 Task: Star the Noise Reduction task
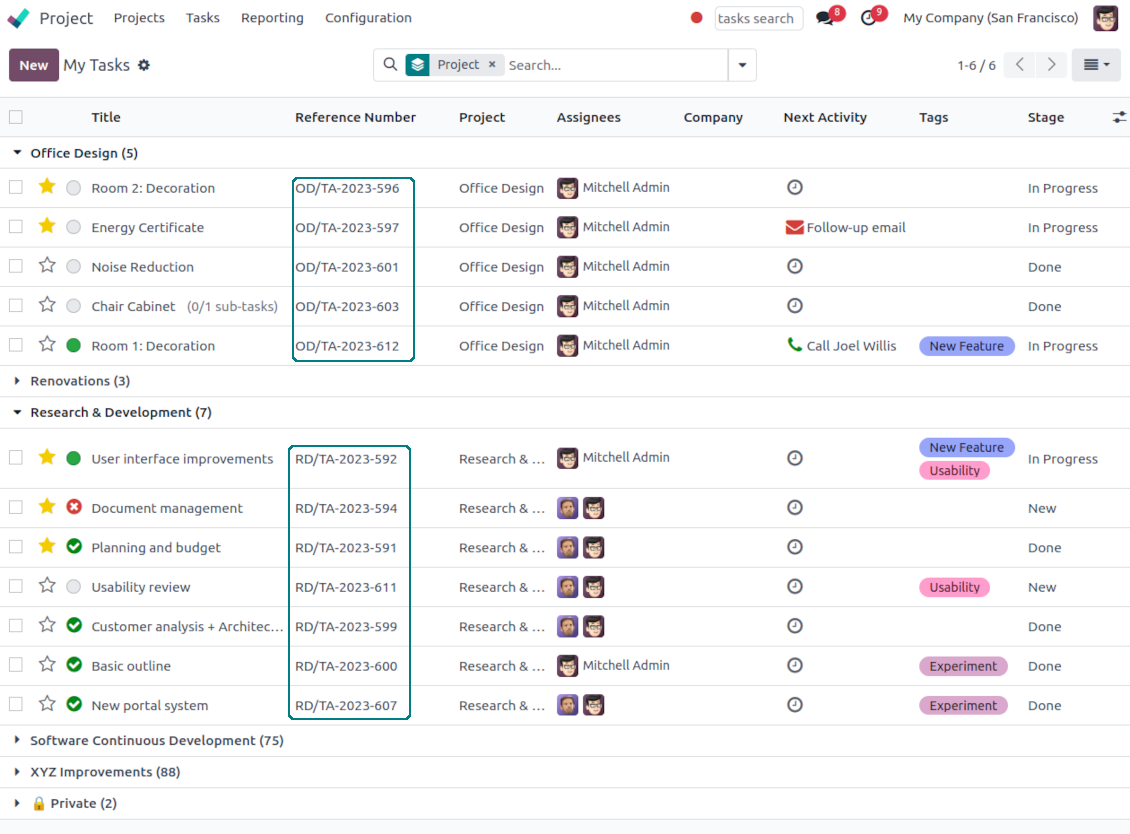(47, 266)
